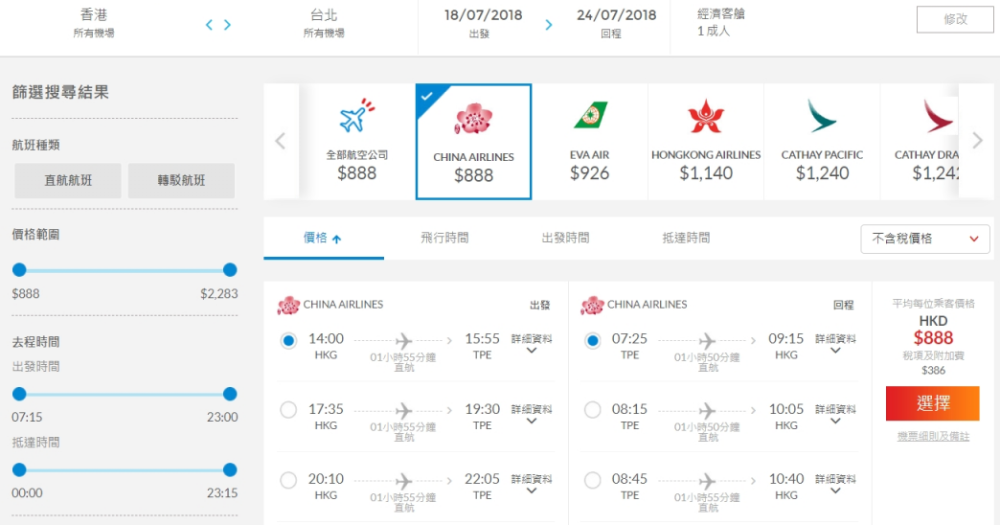
Task: Select the all airlines airplane icon
Action: click(357, 116)
